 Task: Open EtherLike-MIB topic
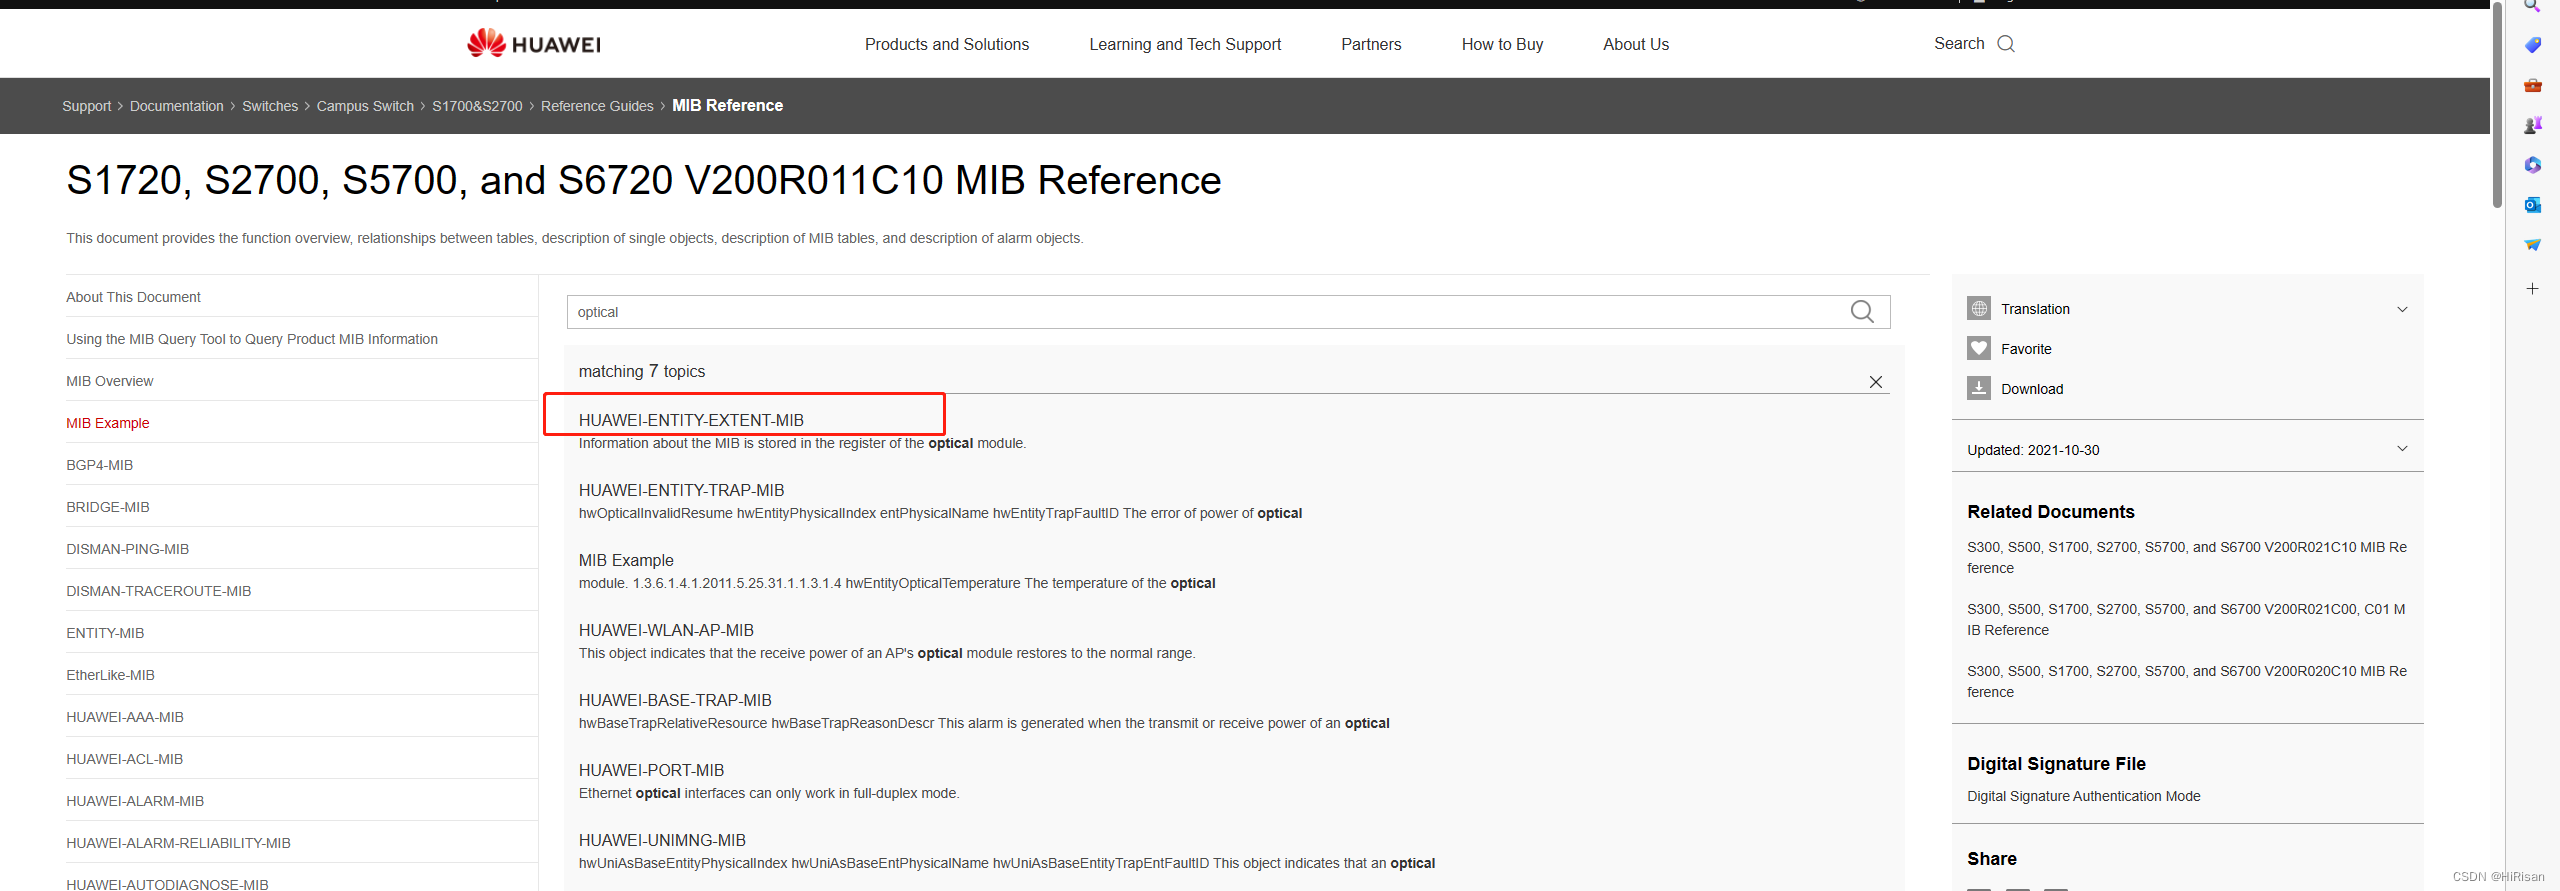[111, 675]
